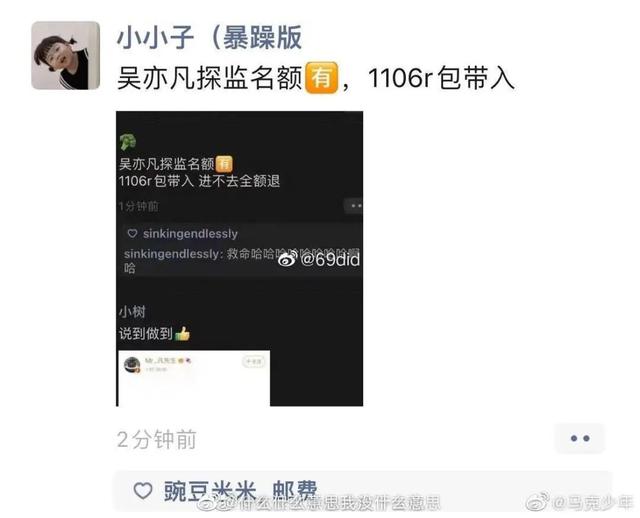Open 邮费's profile from the likes list
640x518 pixels.
295,491
